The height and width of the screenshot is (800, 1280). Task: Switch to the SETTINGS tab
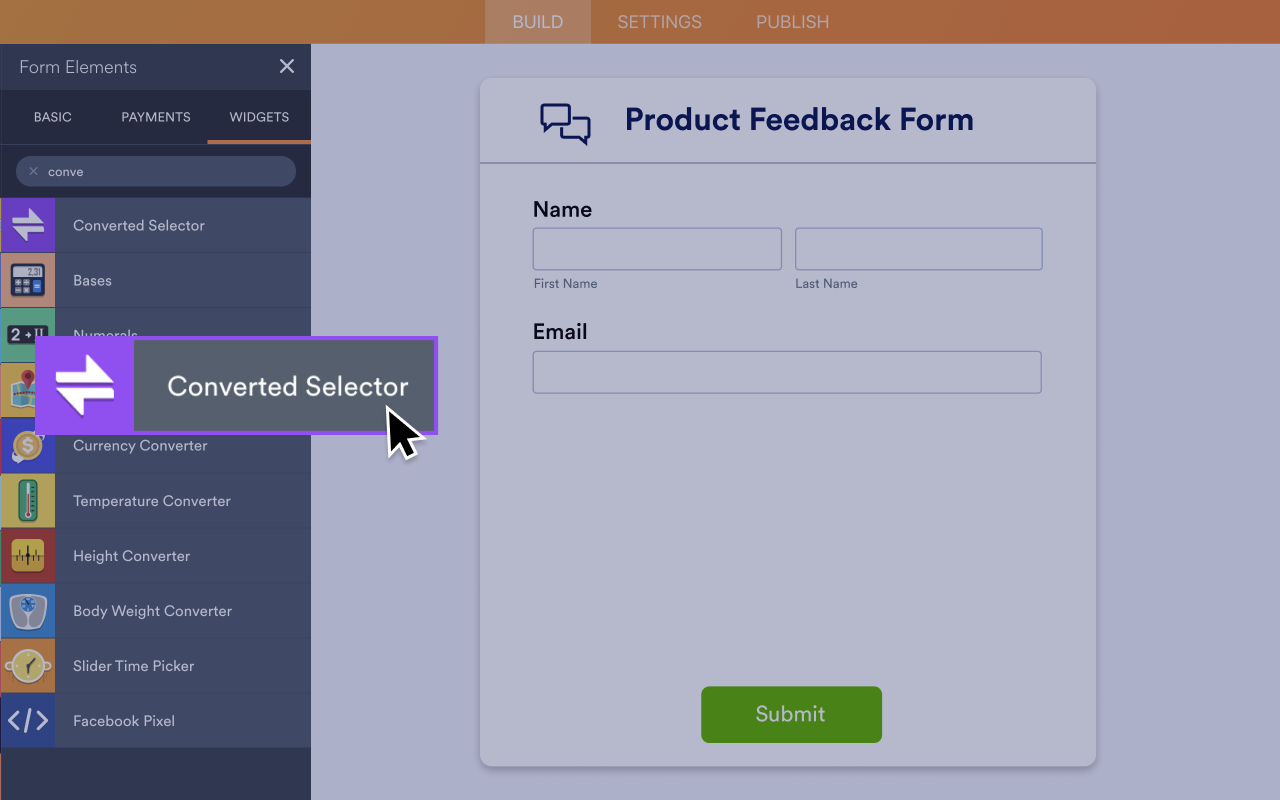[x=659, y=21]
